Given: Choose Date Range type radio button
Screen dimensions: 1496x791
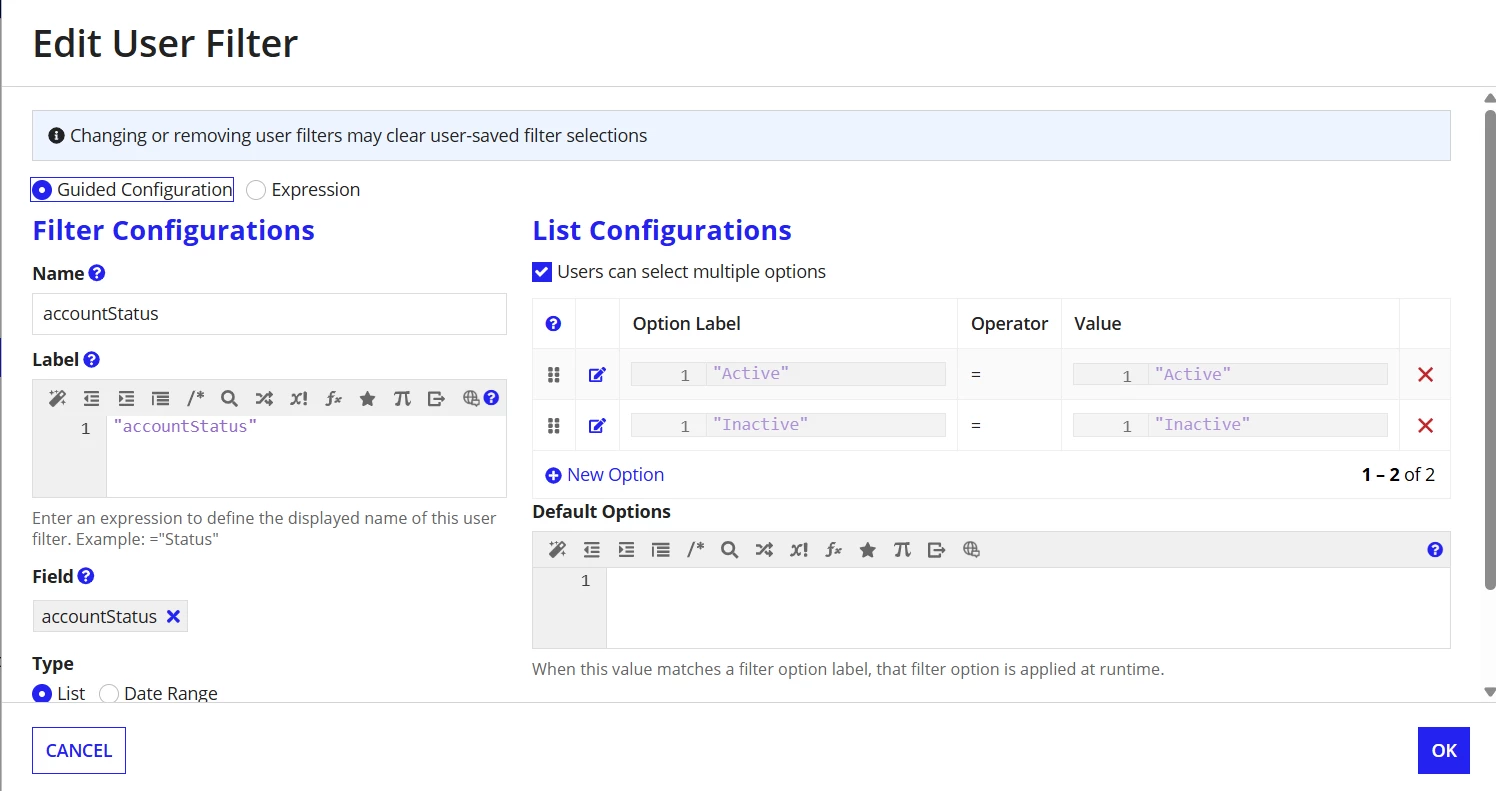Looking at the screenshot, I should click(108, 693).
